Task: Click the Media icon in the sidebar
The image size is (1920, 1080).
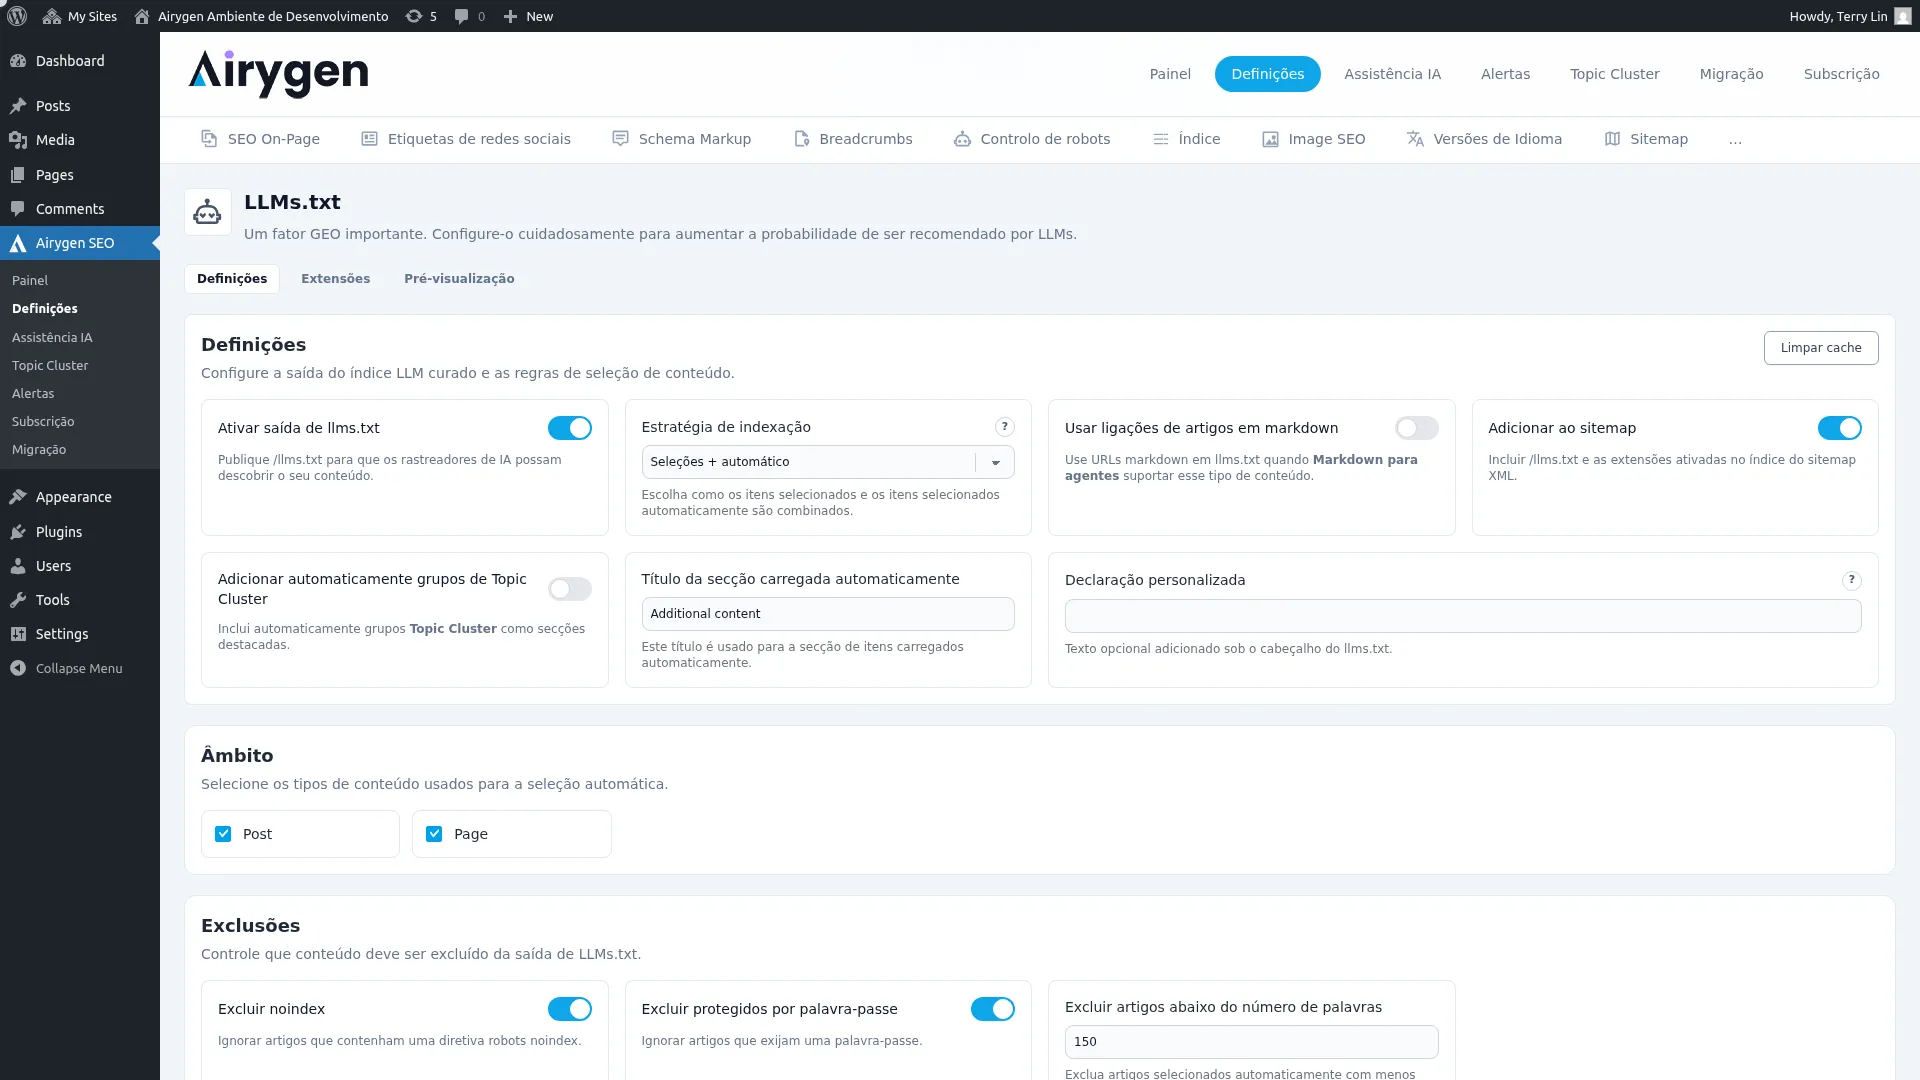Action: (x=18, y=140)
